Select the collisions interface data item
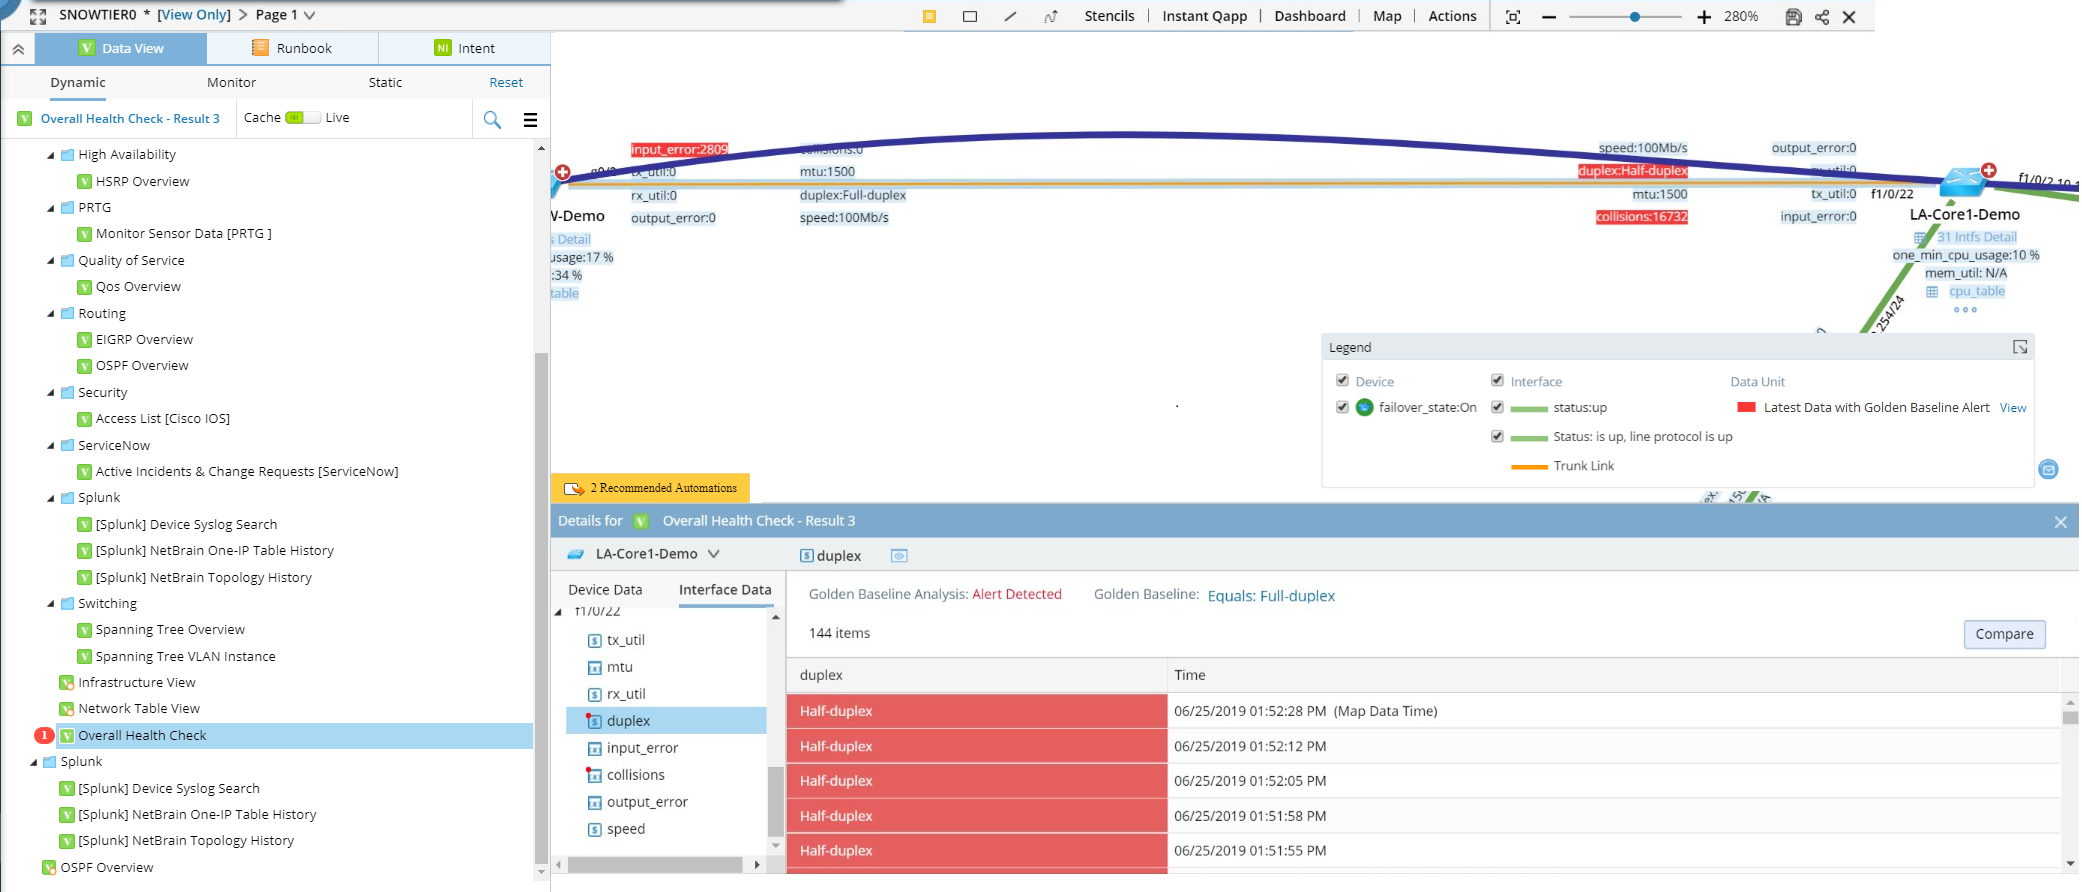The image size is (2082, 892). 635,775
